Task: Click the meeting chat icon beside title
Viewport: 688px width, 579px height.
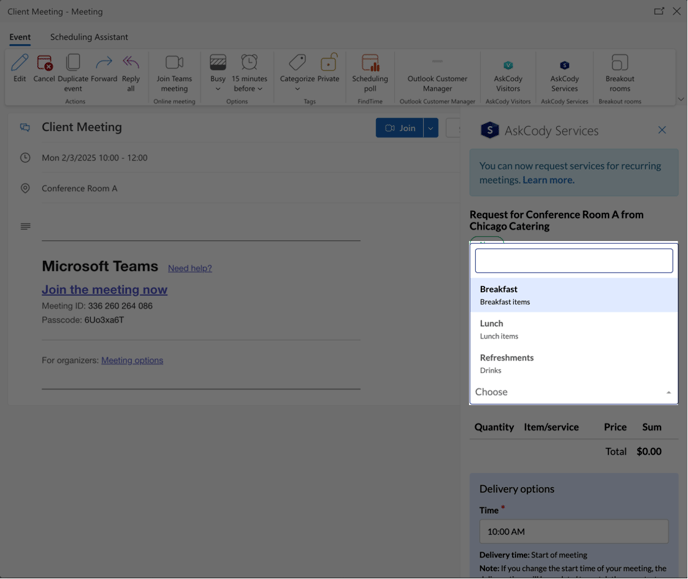Action: 25,127
